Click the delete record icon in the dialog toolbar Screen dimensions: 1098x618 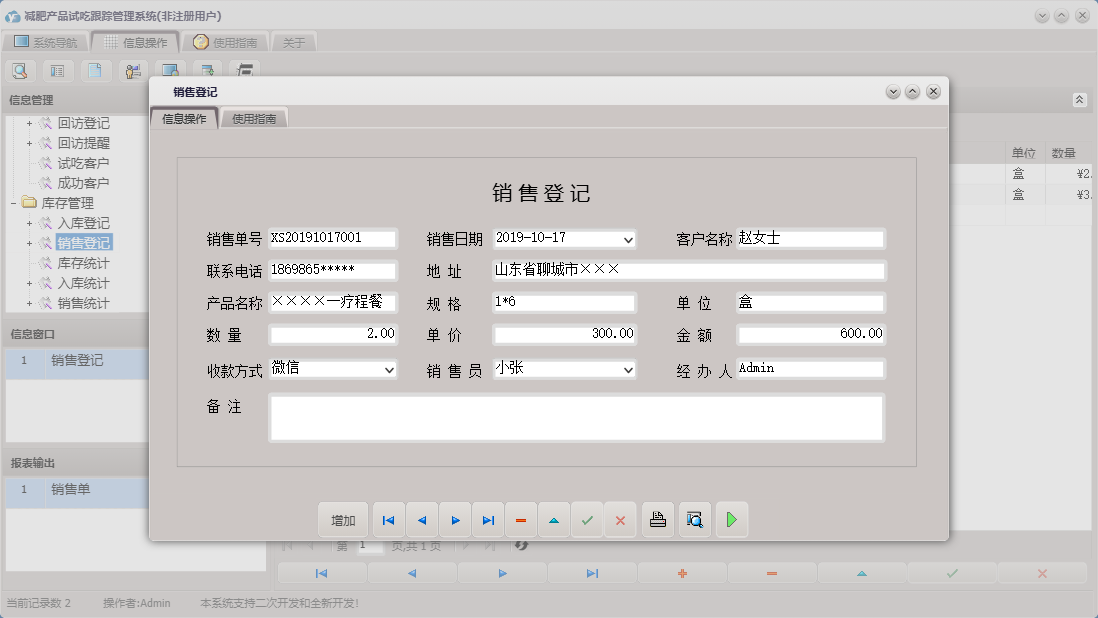(x=520, y=519)
